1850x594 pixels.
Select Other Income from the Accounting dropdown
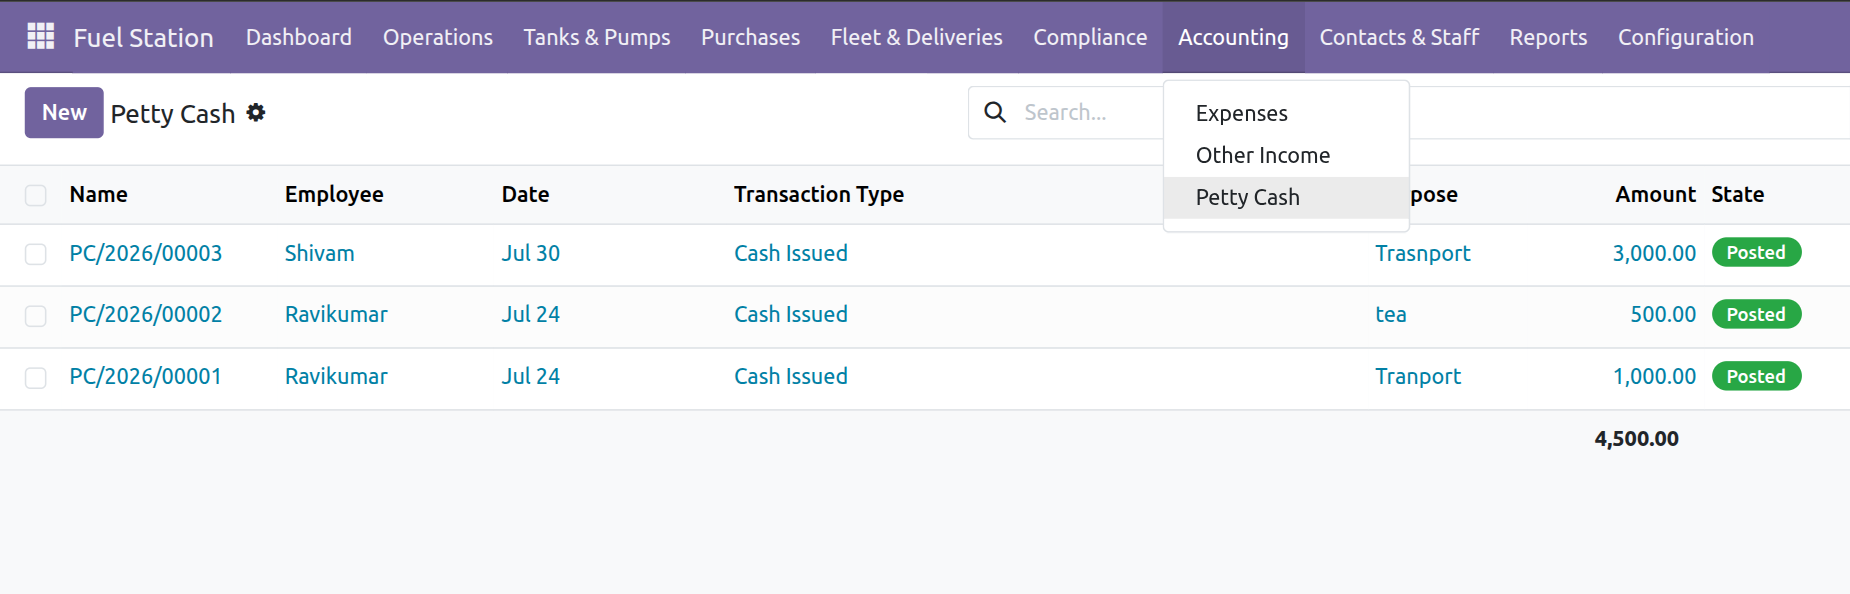[1286, 155]
